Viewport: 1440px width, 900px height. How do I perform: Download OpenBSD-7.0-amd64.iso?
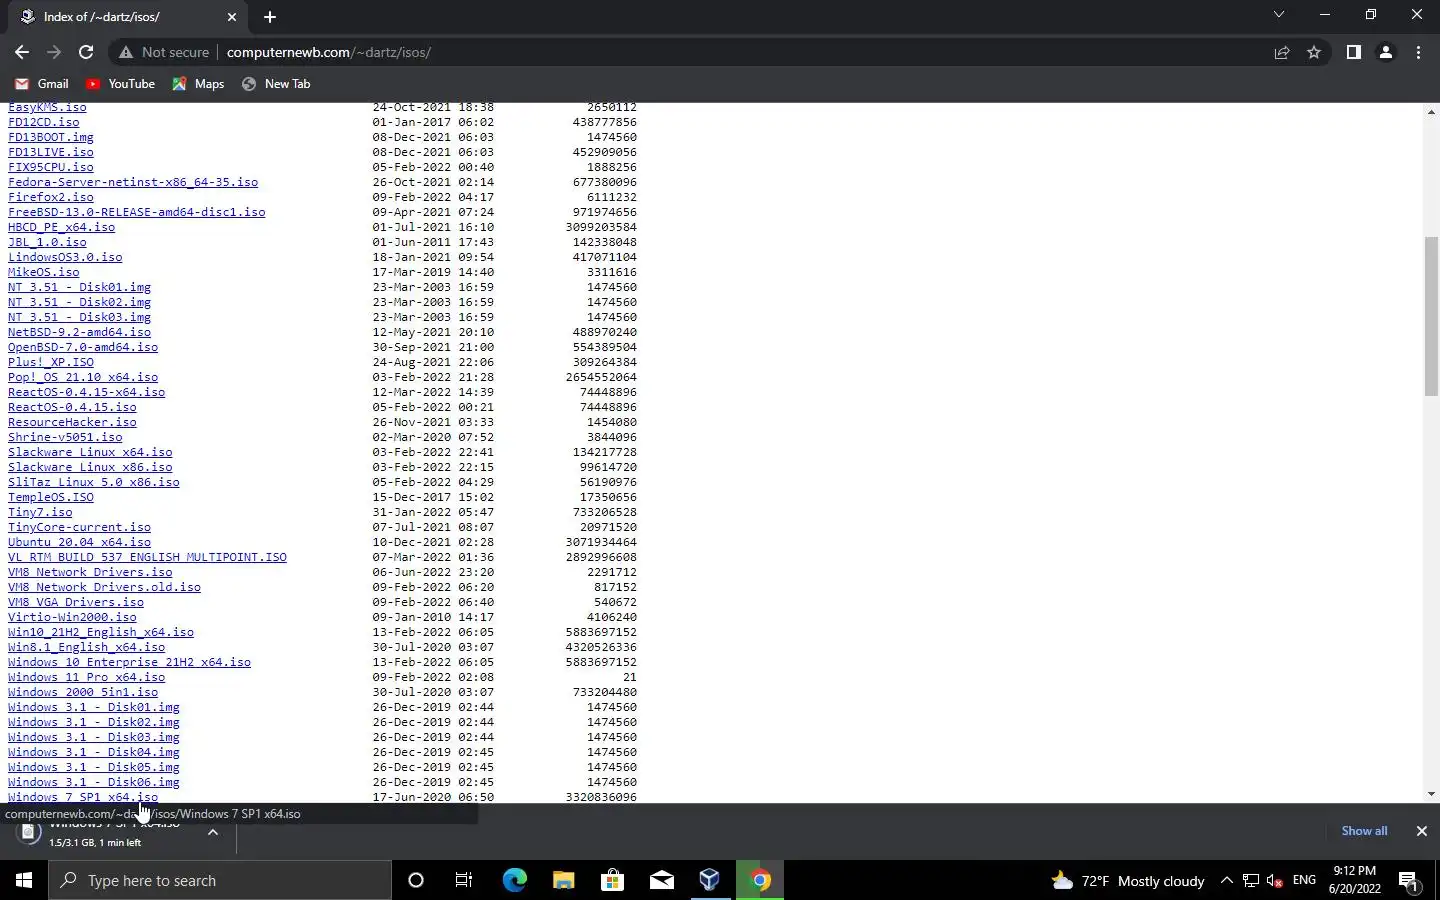coord(83,347)
